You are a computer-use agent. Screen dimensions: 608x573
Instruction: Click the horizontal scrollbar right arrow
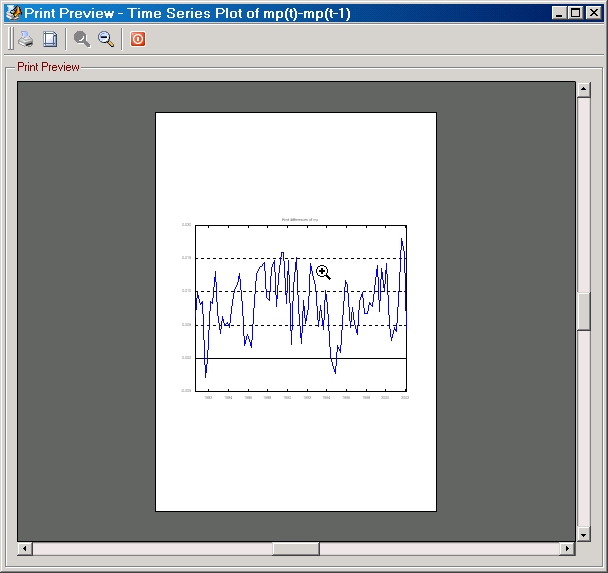click(567, 549)
